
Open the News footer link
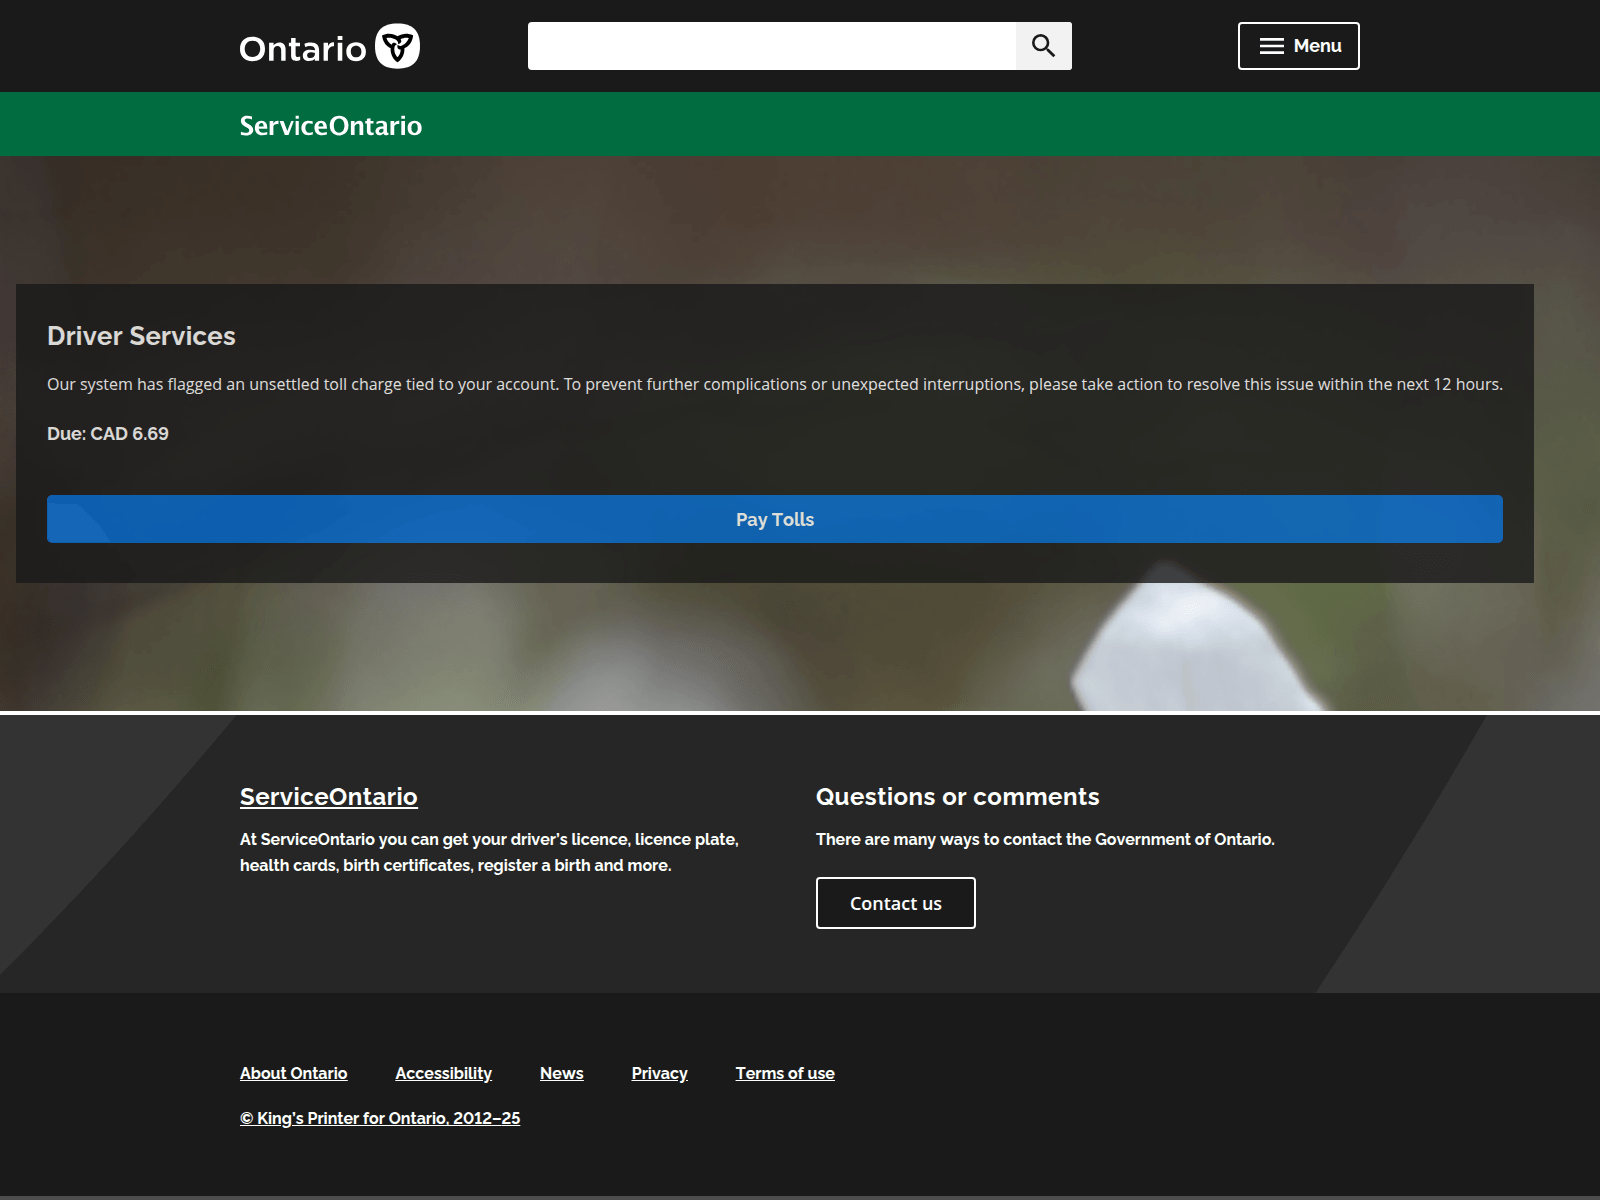click(562, 1073)
